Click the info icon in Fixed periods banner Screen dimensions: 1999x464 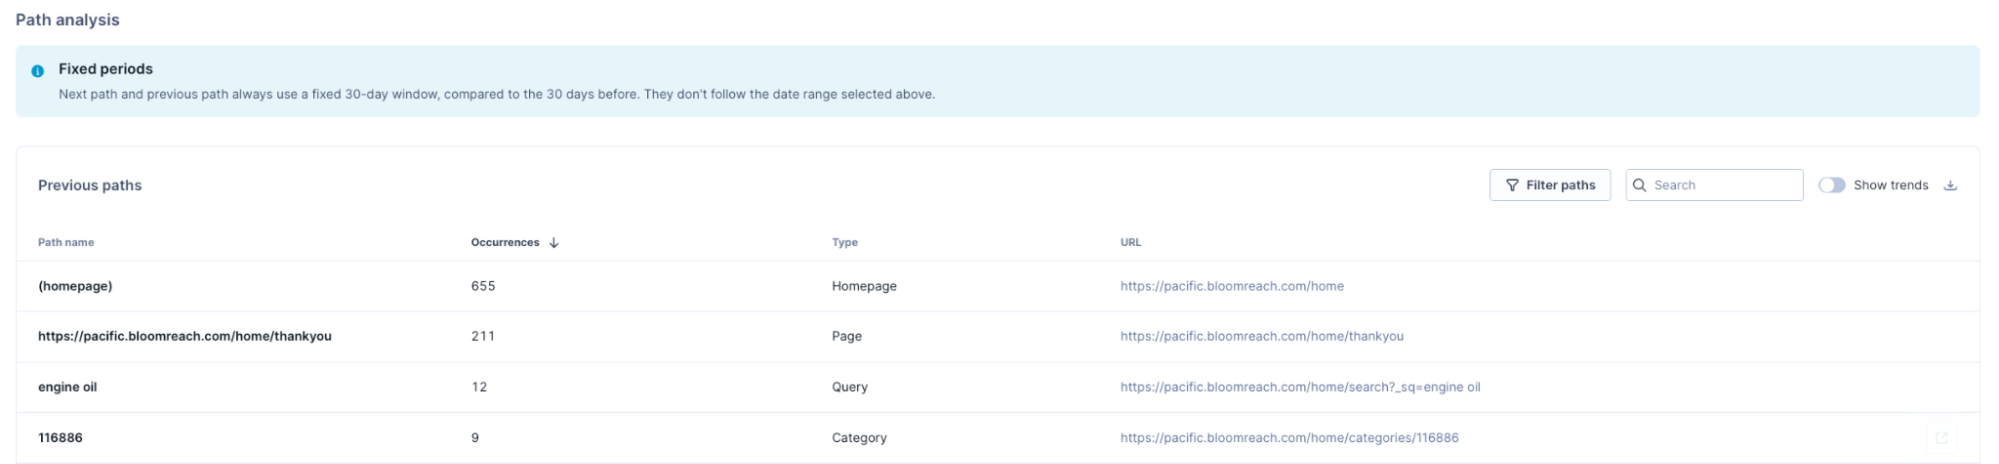(38, 71)
